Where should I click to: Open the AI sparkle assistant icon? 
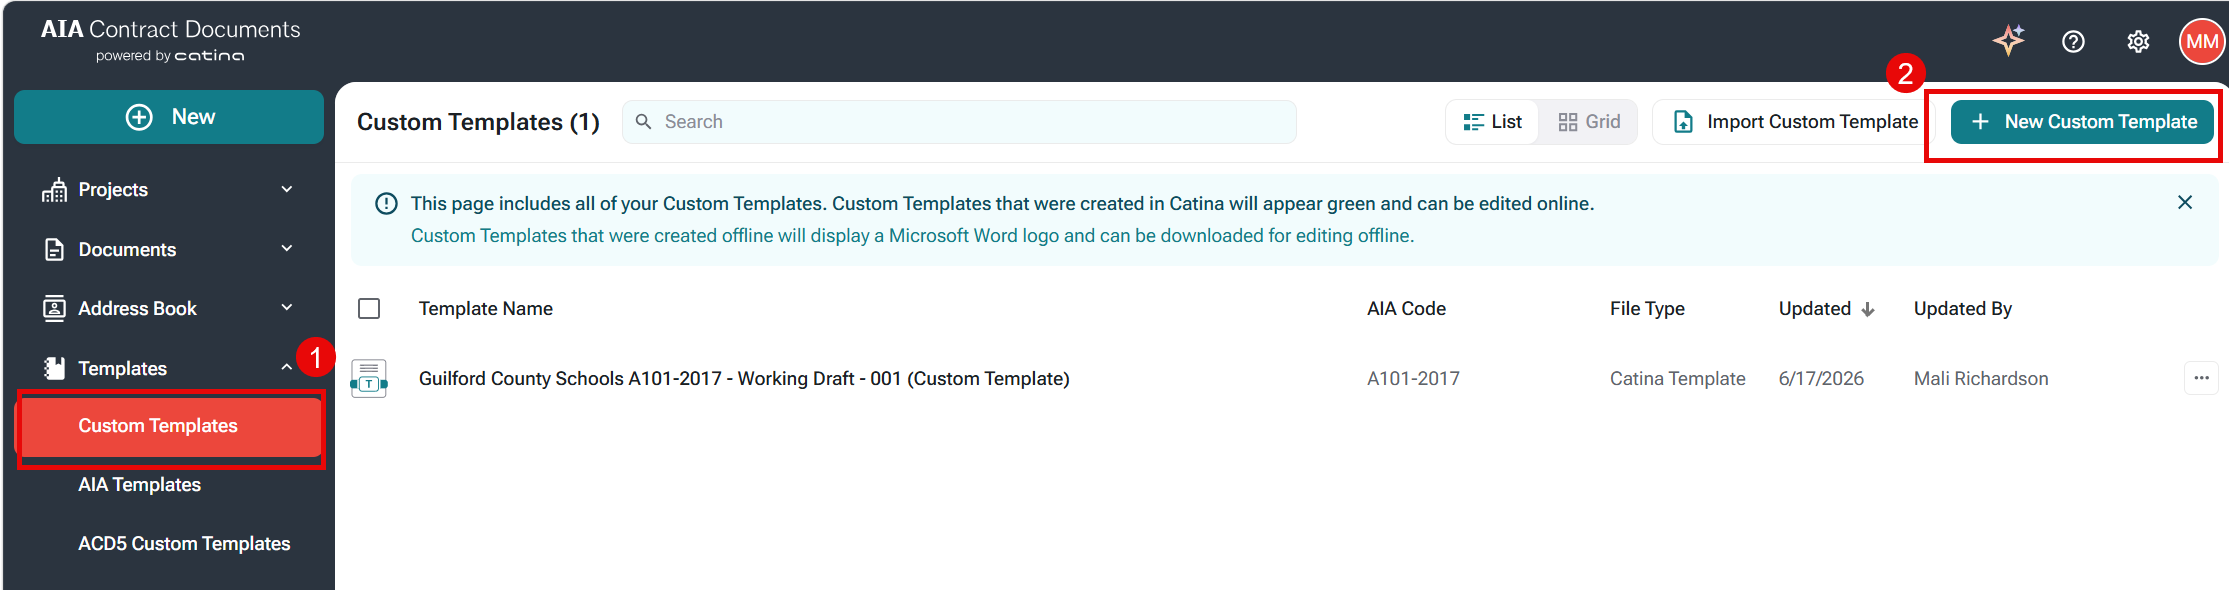pyautogui.click(x=2008, y=41)
